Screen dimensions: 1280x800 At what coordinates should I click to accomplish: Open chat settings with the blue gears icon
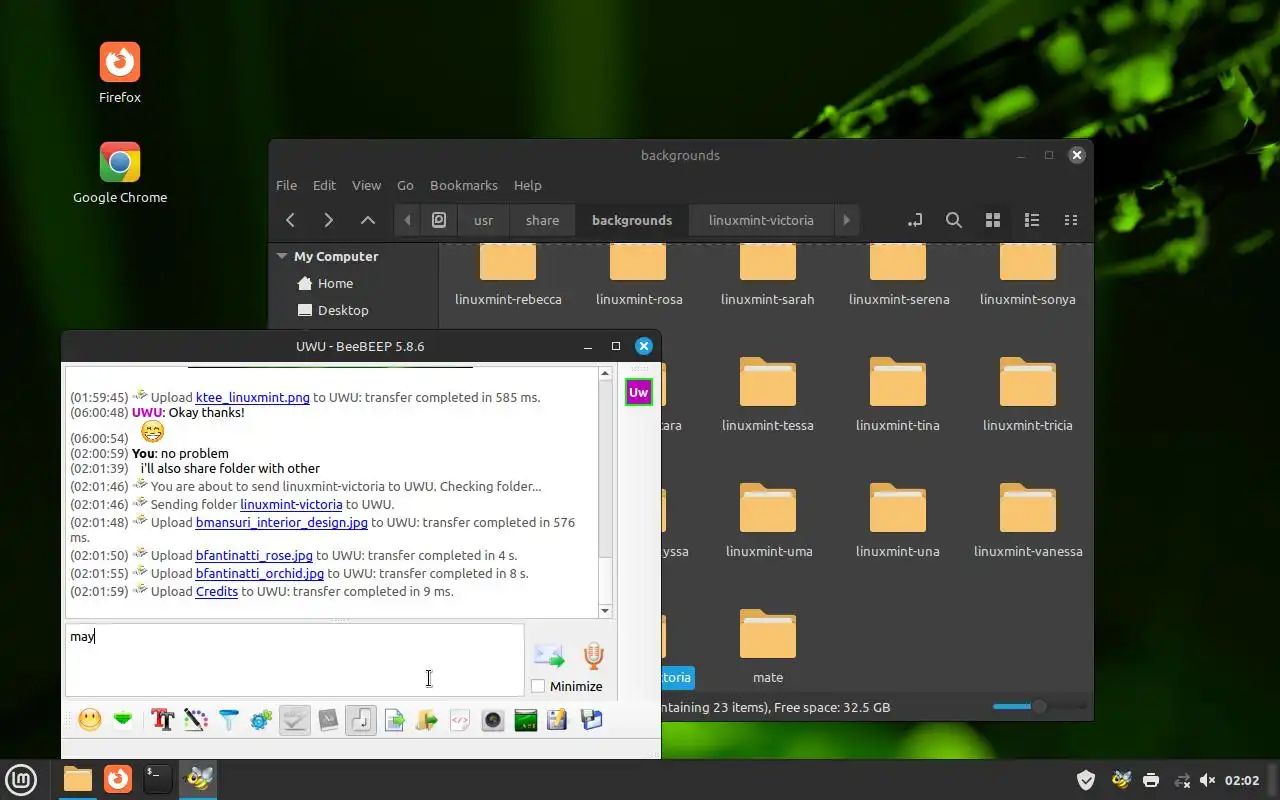(x=262, y=720)
